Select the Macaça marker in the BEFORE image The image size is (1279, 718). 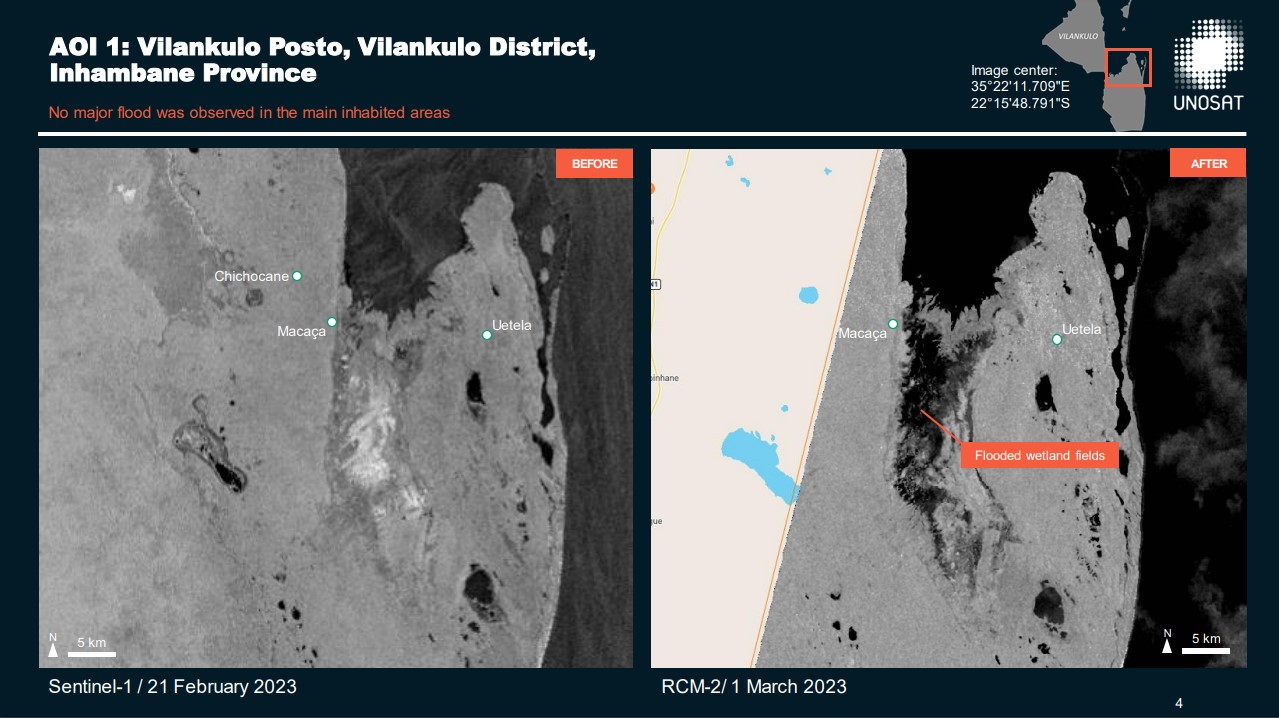(332, 322)
